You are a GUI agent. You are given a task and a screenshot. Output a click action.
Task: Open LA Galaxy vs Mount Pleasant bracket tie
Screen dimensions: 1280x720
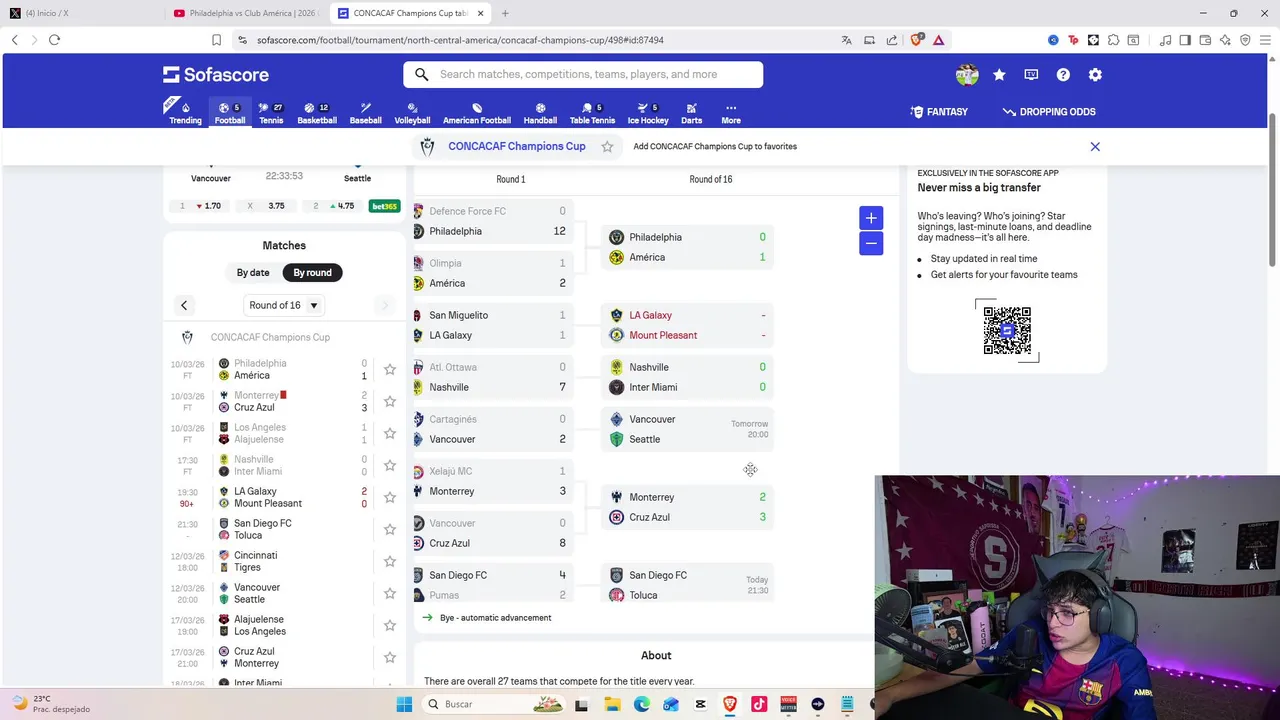pyautogui.click(x=687, y=325)
